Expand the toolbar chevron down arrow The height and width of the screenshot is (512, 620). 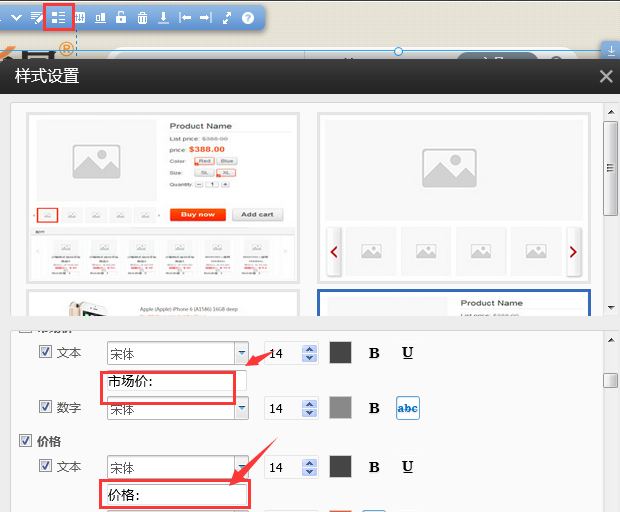click(x=16, y=18)
